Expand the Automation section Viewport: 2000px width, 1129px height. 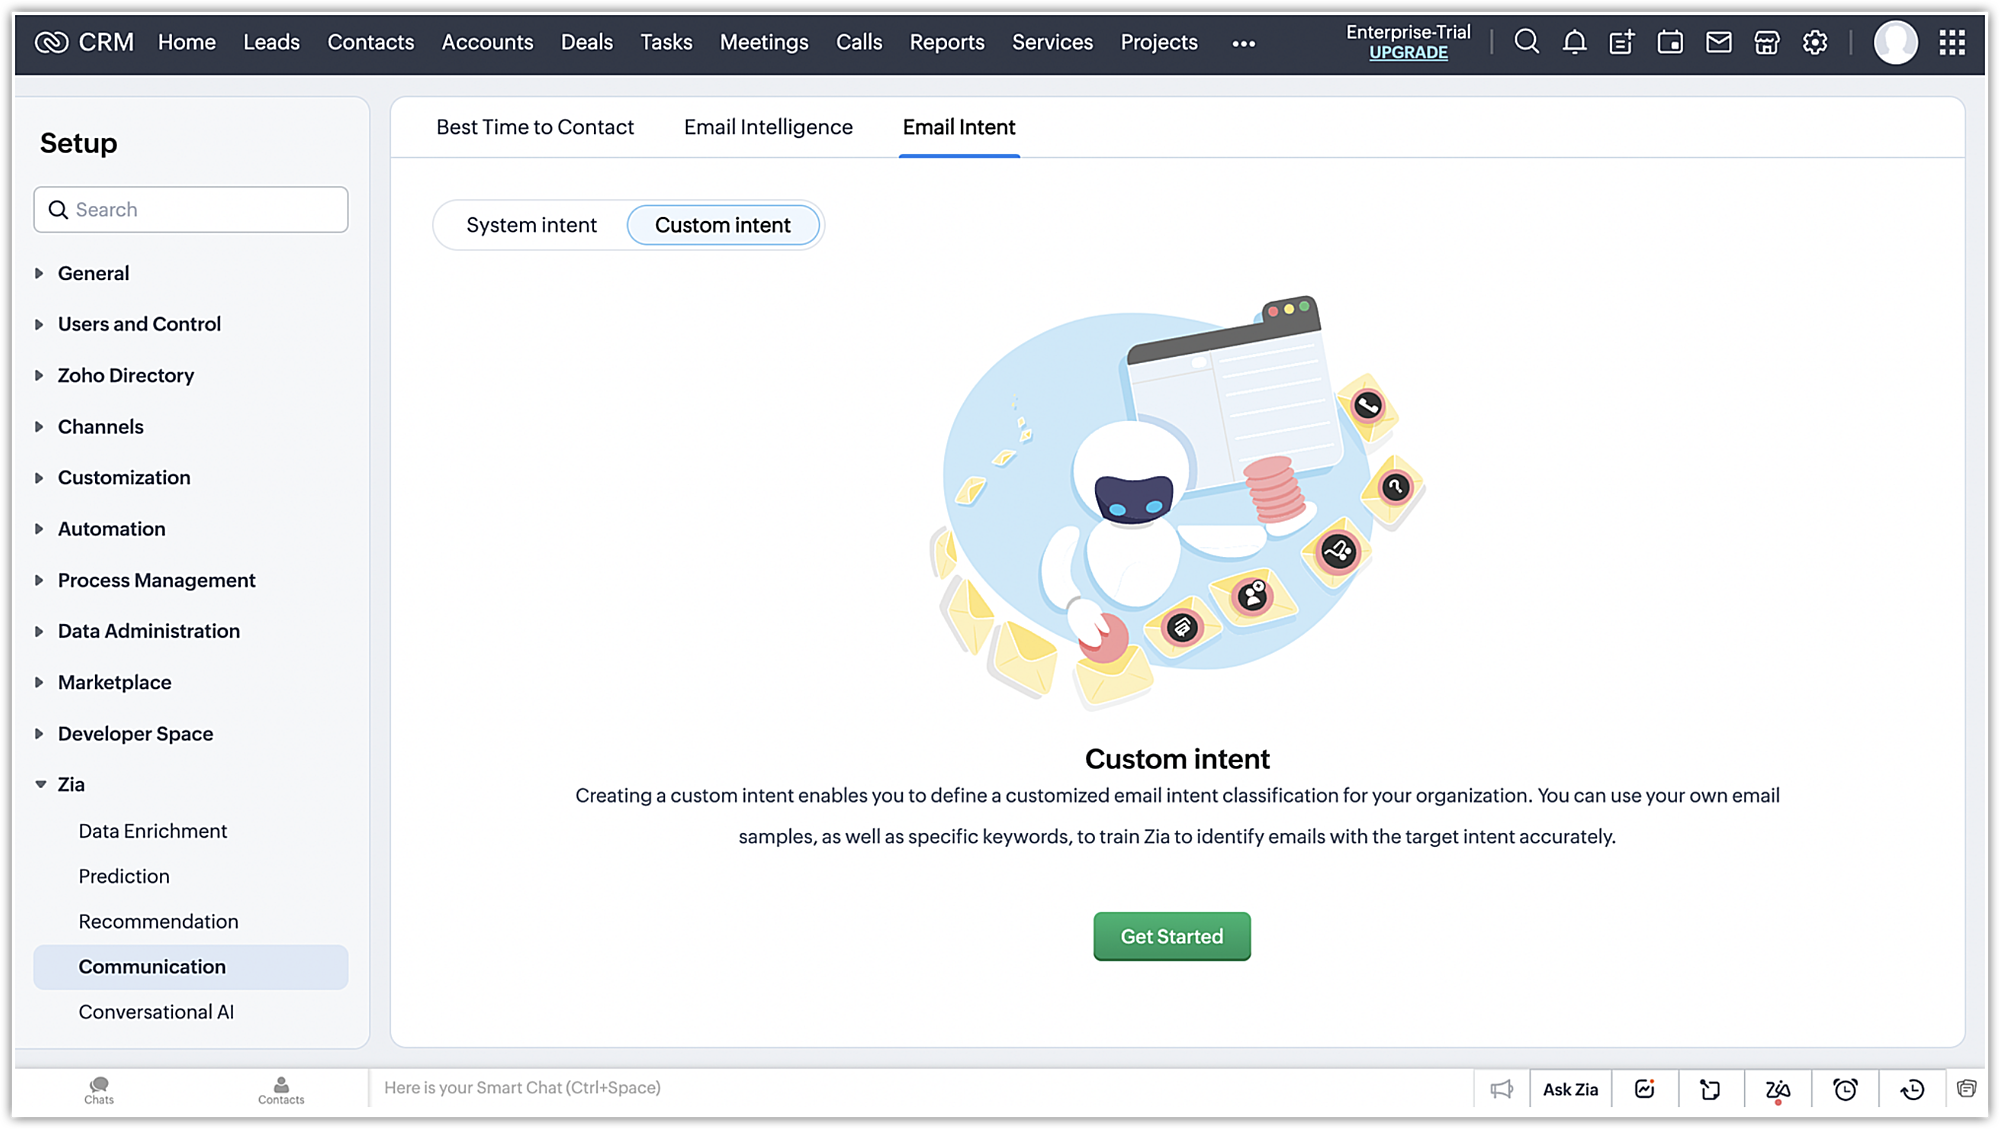click(x=111, y=529)
